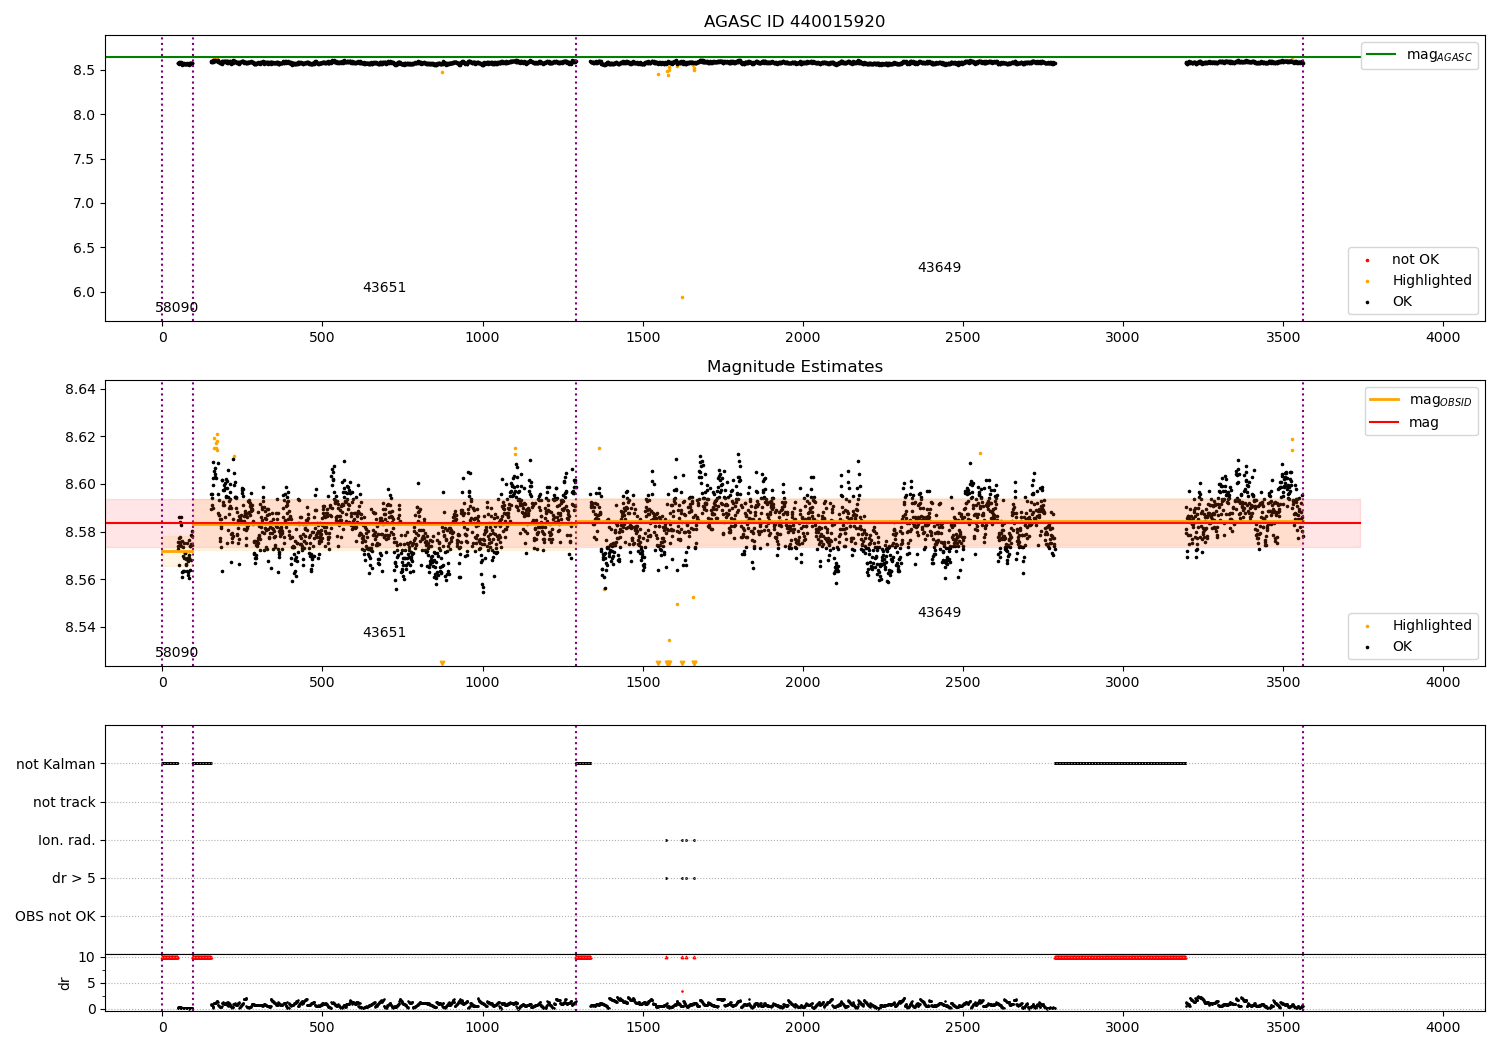Click the 8.62 y-tick label
Image resolution: width=1500 pixels, height=1050 pixels.
(80, 437)
